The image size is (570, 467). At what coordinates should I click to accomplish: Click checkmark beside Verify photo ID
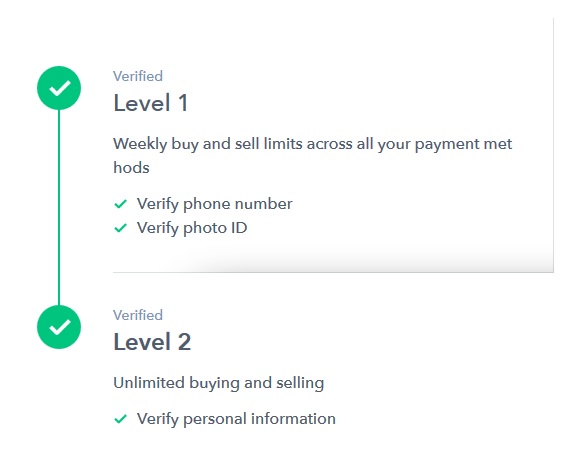(x=120, y=228)
